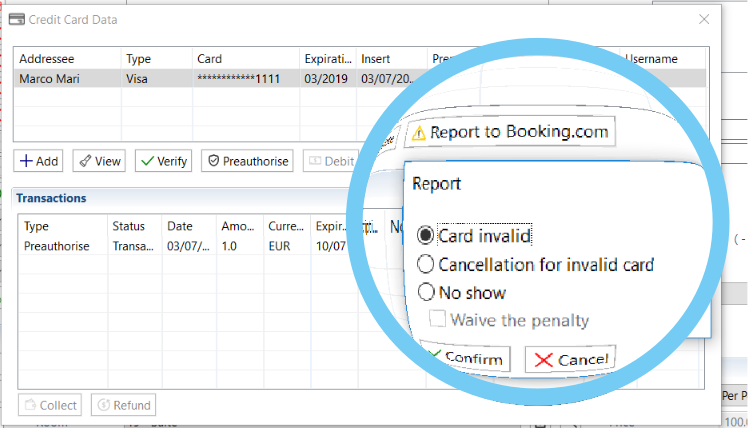Tick the Waive the penalty checkbox
Viewport: 749px width, 428px height.
click(x=437, y=319)
